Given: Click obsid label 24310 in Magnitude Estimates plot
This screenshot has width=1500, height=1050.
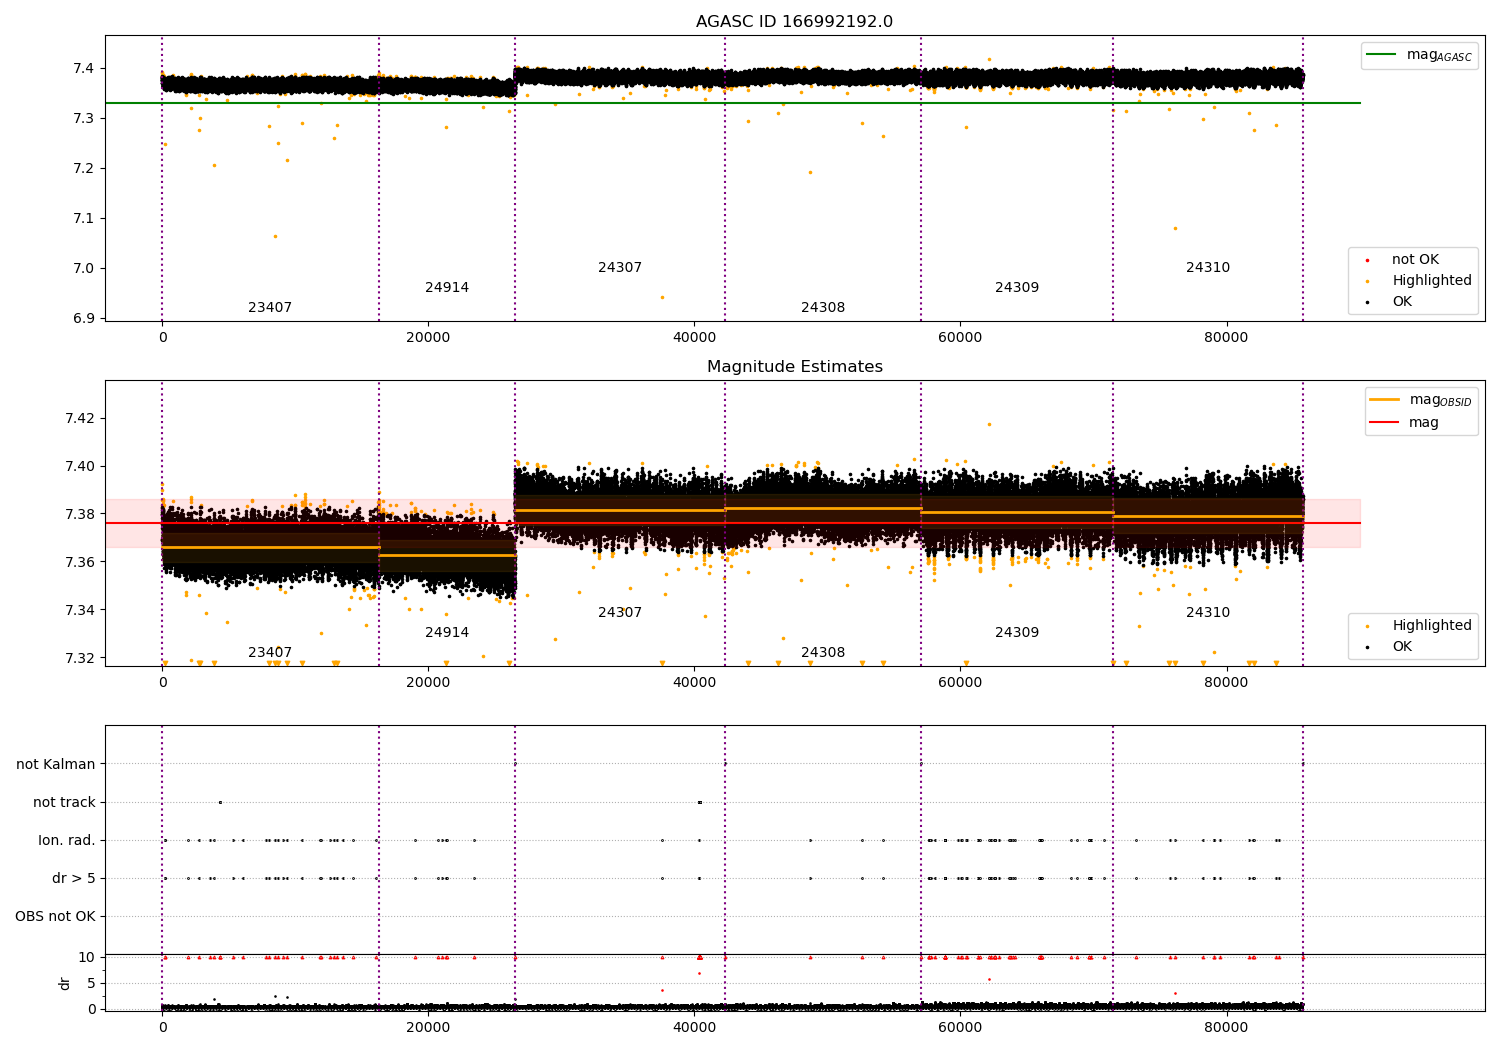Looking at the screenshot, I should (x=1208, y=613).
